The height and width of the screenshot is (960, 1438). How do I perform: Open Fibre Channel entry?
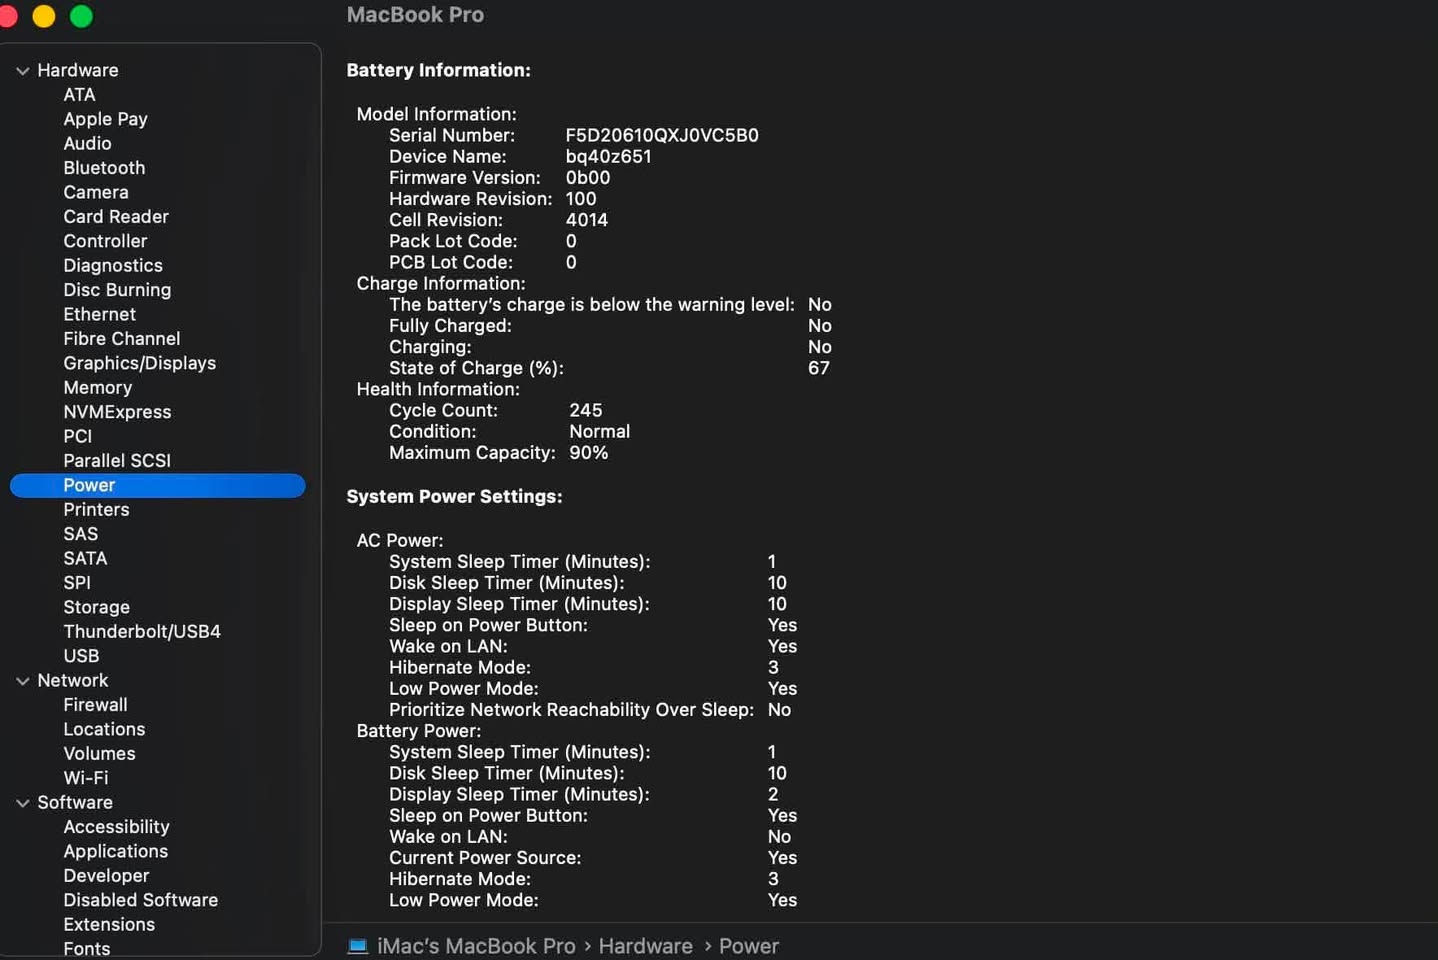tap(122, 339)
